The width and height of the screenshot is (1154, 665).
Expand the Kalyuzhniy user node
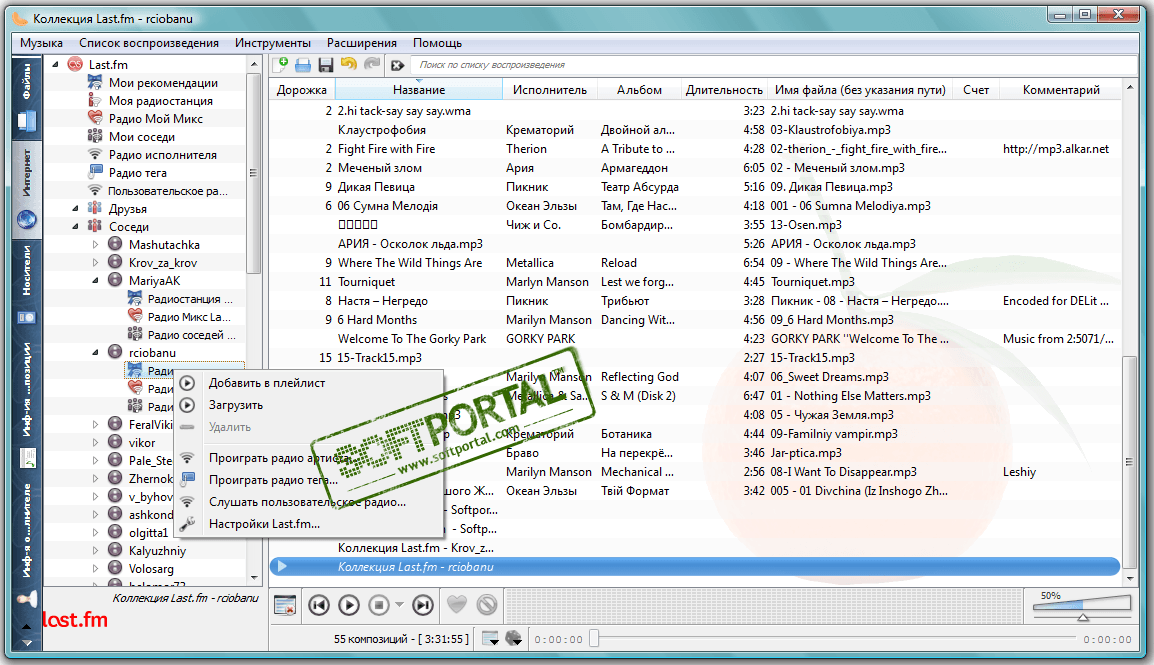coord(95,550)
